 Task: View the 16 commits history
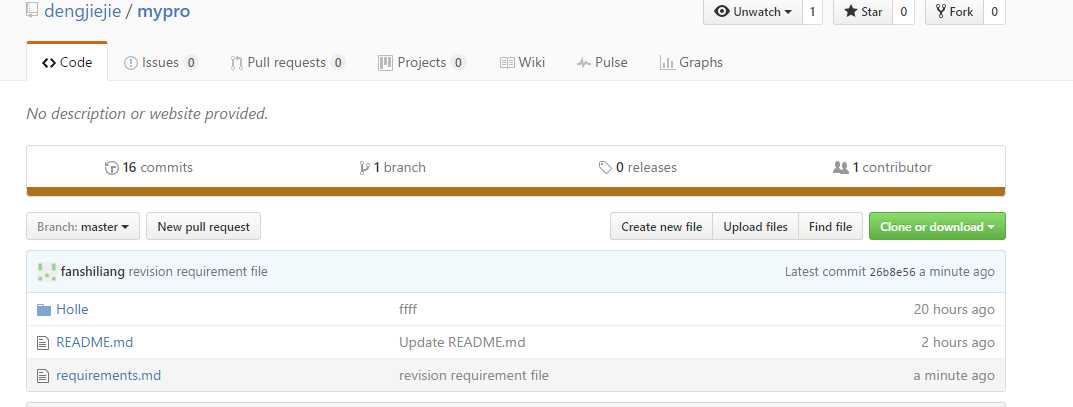[x=148, y=168]
